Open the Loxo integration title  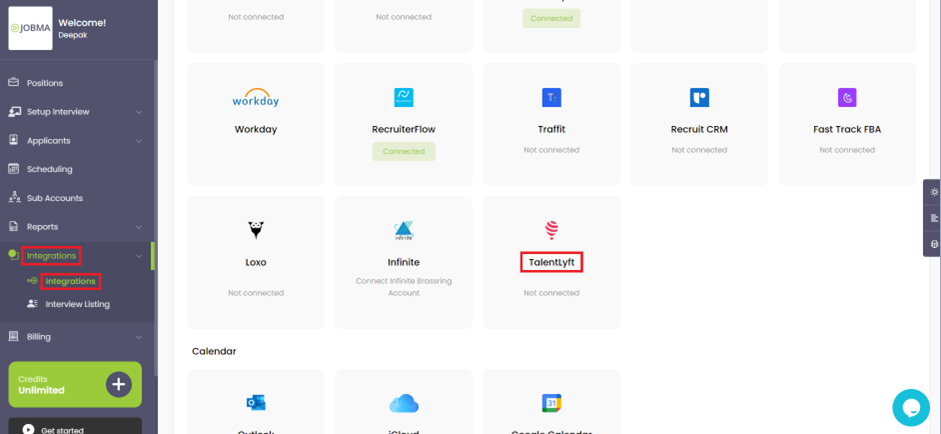pos(256,262)
